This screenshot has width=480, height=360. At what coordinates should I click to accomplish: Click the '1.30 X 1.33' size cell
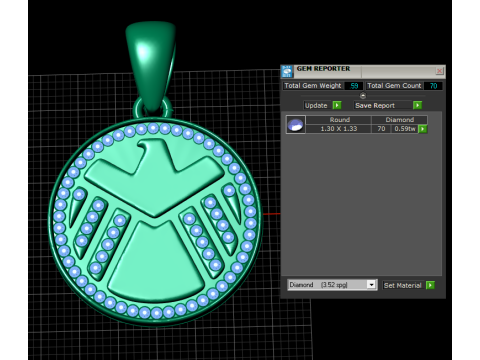[x=339, y=129]
